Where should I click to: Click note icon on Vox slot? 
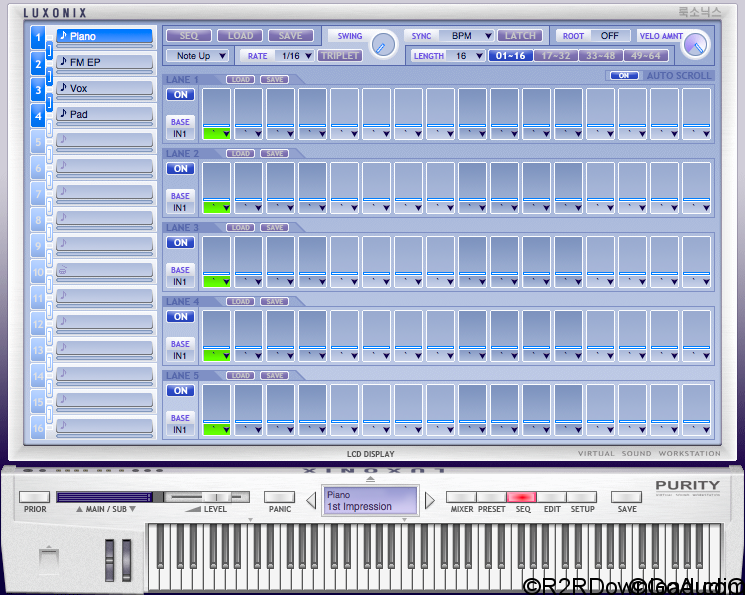pos(63,87)
